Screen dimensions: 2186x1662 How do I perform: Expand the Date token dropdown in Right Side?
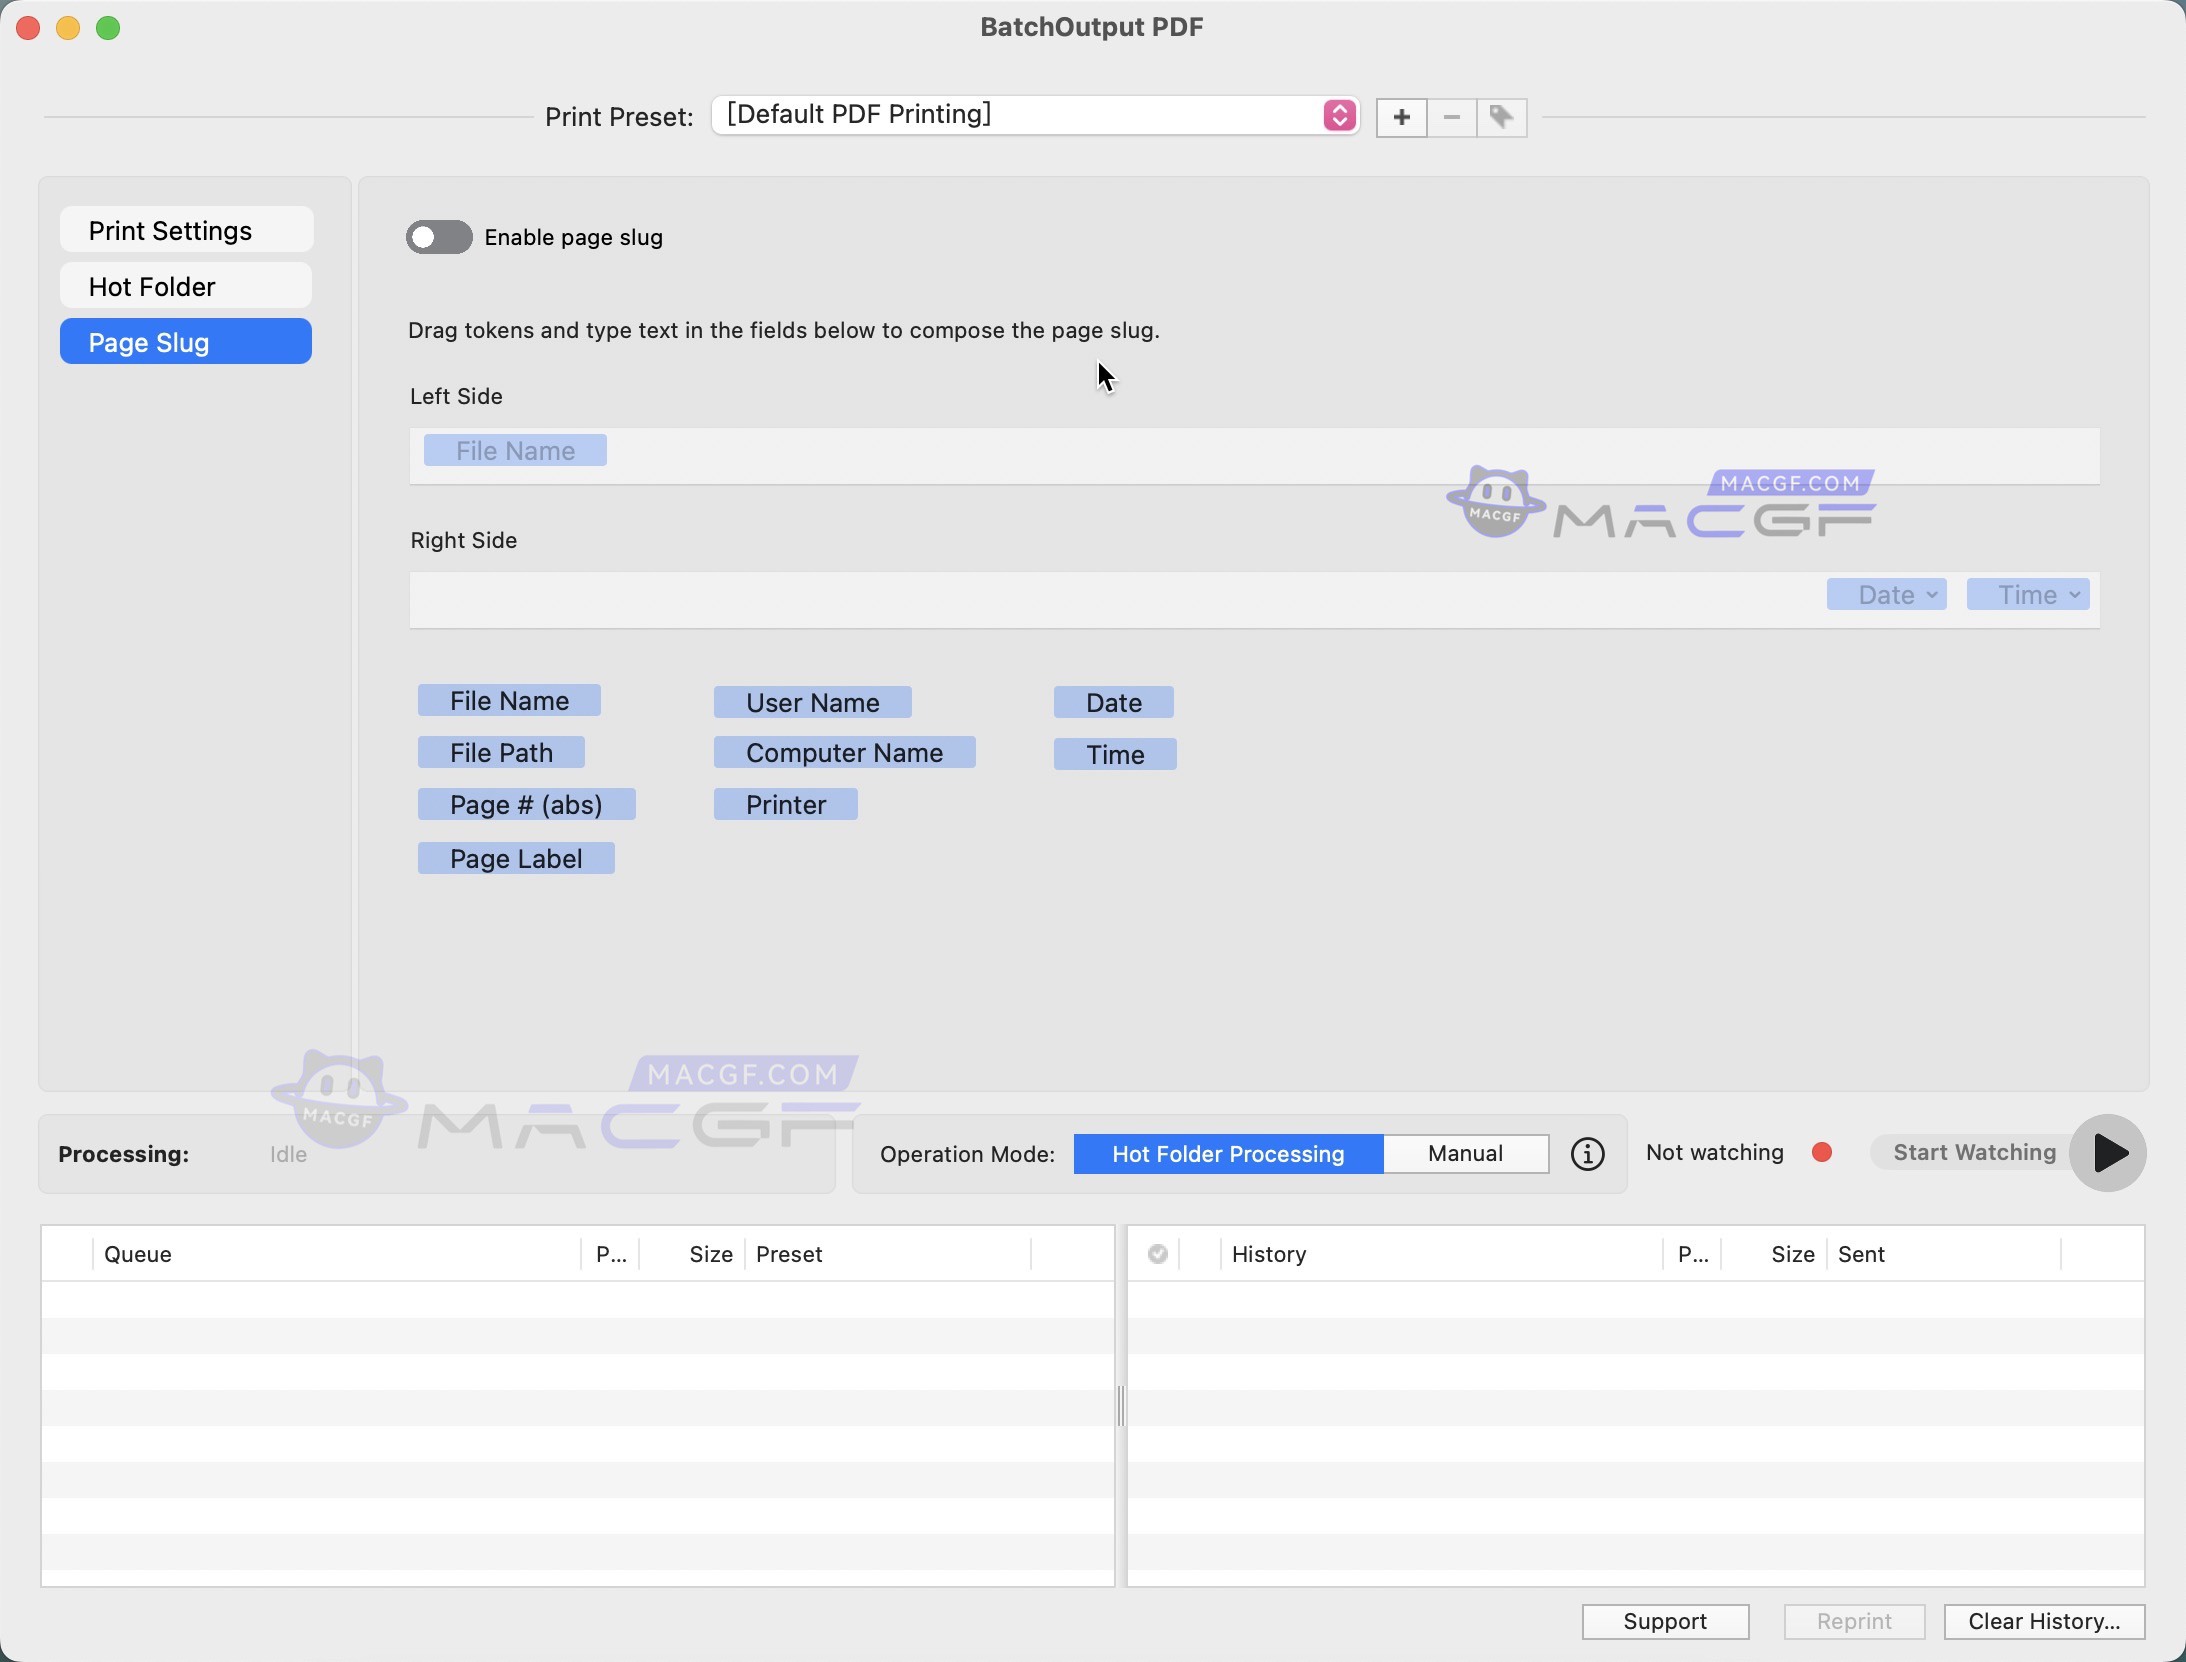[x=1931, y=595]
